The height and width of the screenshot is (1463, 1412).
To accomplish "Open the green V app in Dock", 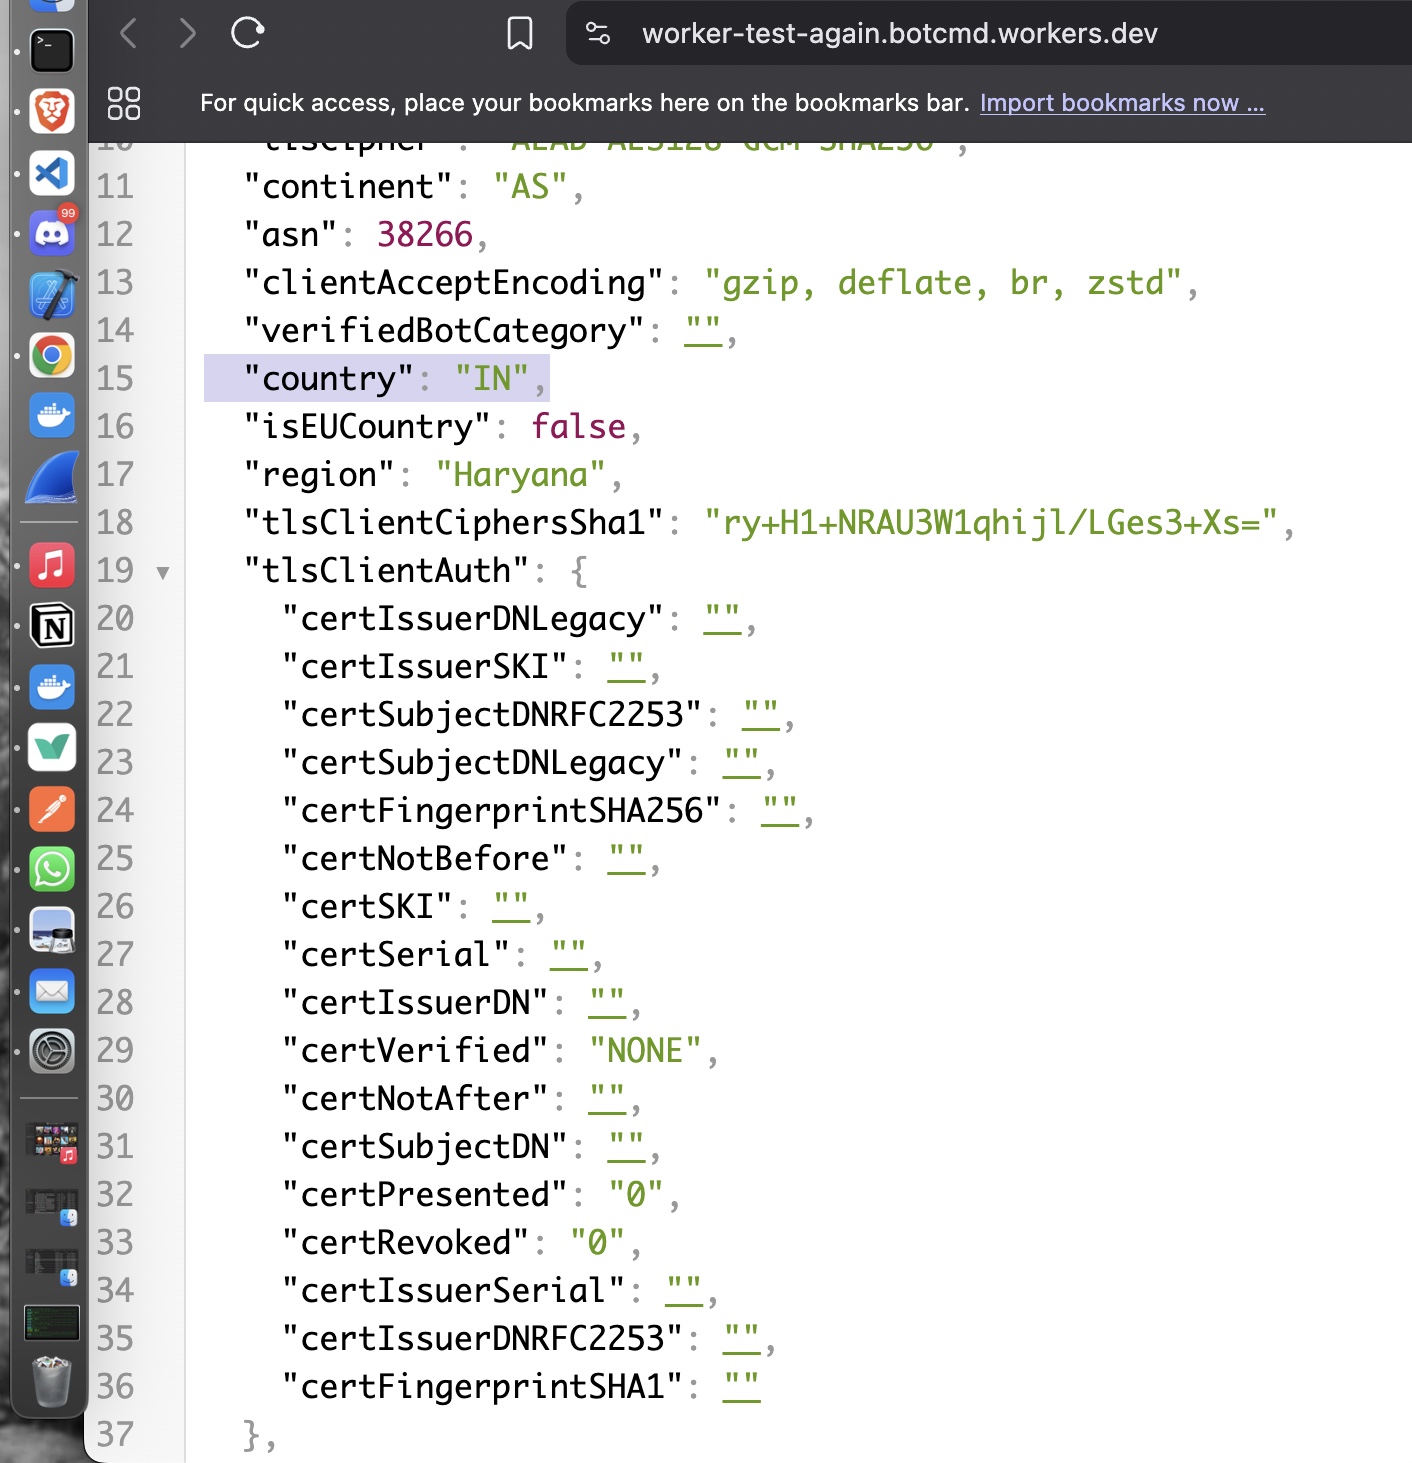I will 52,748.
